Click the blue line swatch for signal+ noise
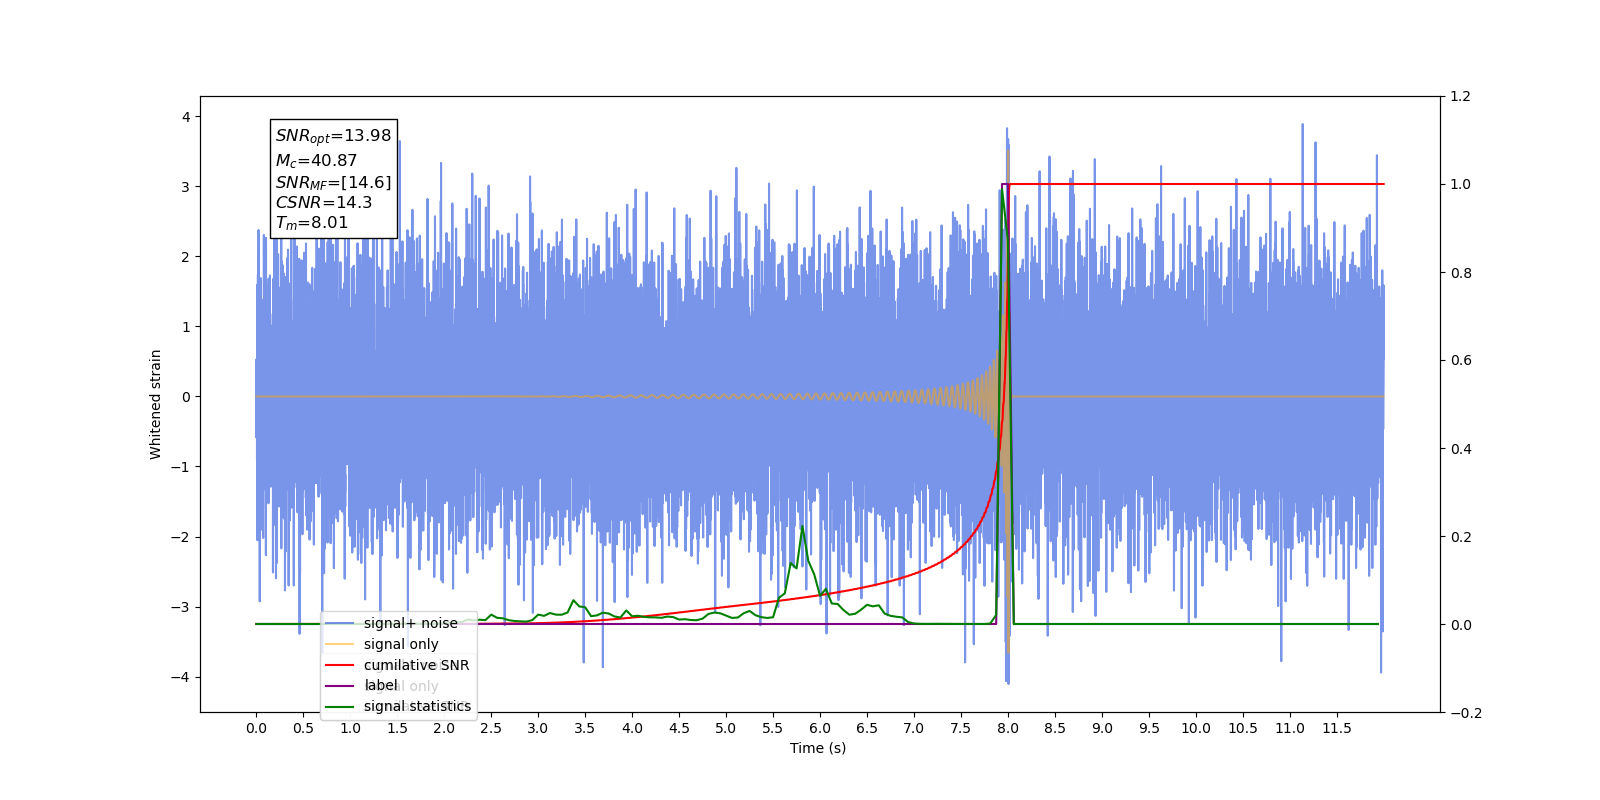The height and width of the screenshot is (800, 1600). [x=340, y=623]
